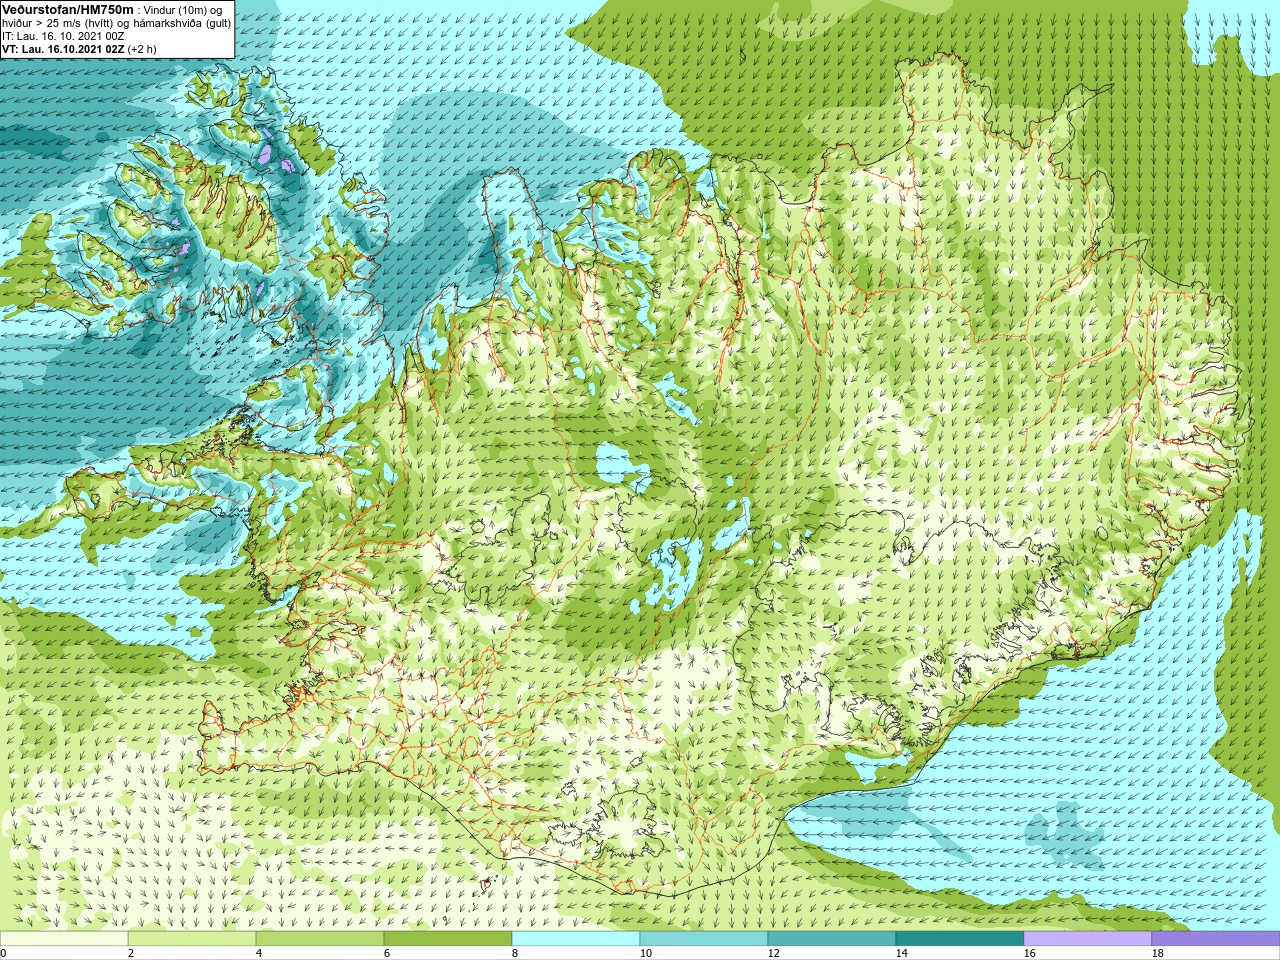Screen dimensions: 1280x960
Task: Click the '12' label on the wind scale
Action: point(774,953)
